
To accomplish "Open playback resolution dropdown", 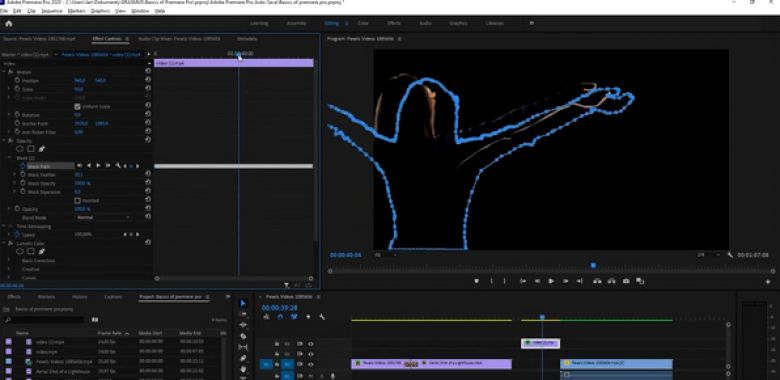I will point(708,255).
